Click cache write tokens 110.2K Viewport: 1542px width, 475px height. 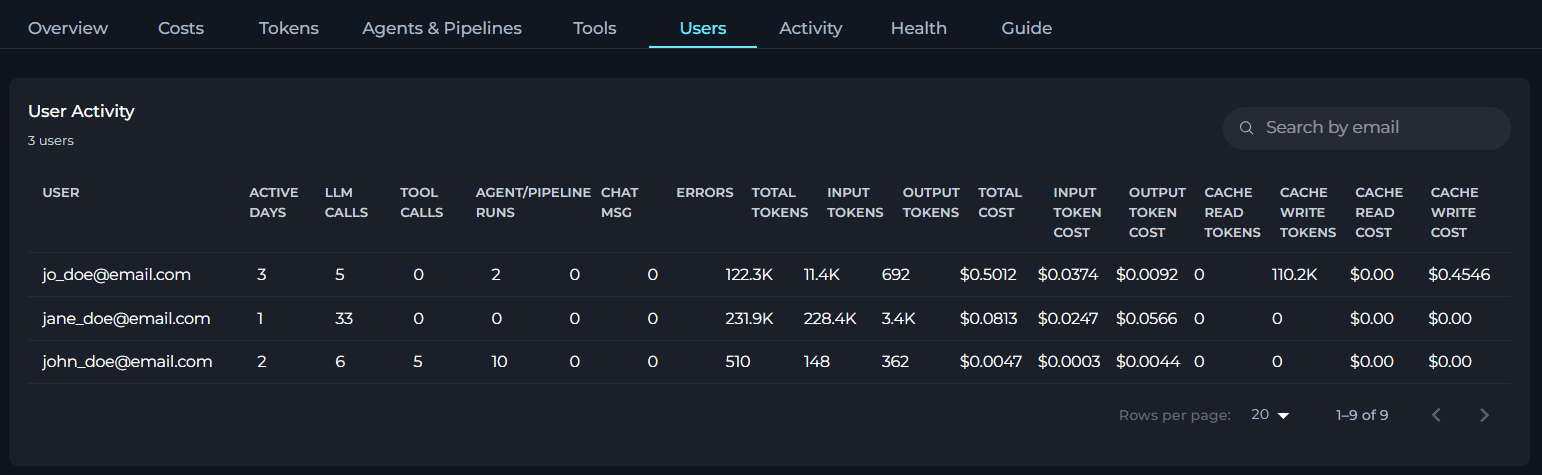coord(1295,274)
